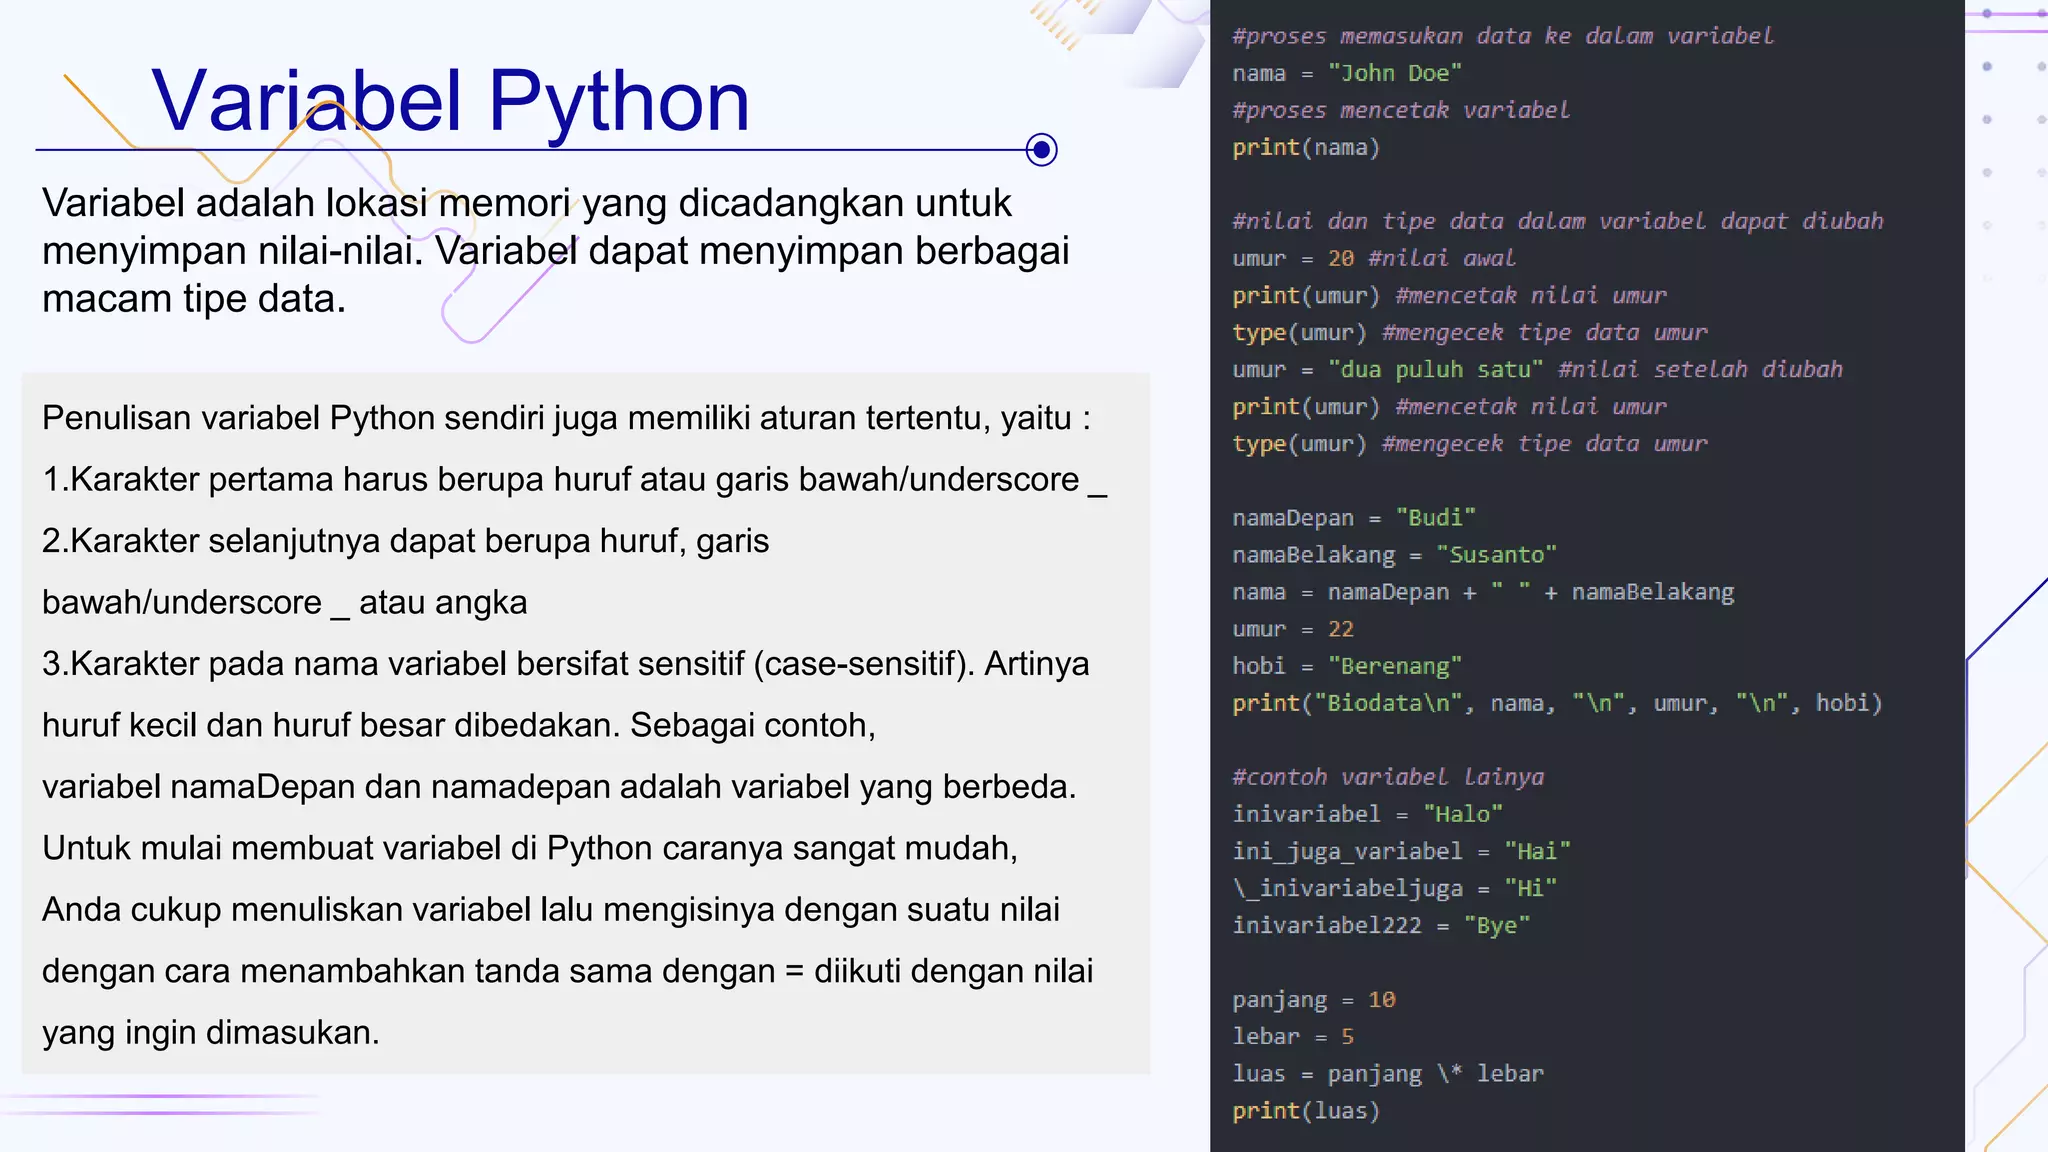Click the line print("Biodata\n", nama, ...)

(1558, 703)
